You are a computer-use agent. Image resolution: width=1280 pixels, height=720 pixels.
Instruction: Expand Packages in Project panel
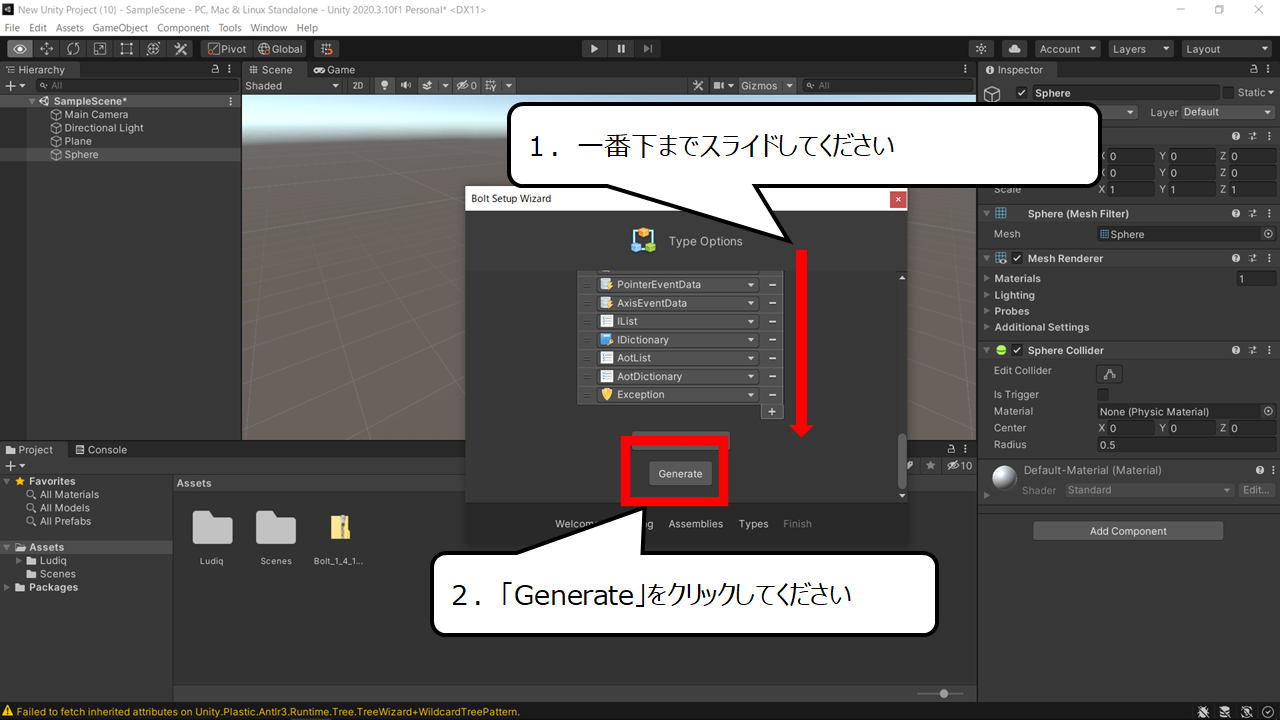[9, 588]
